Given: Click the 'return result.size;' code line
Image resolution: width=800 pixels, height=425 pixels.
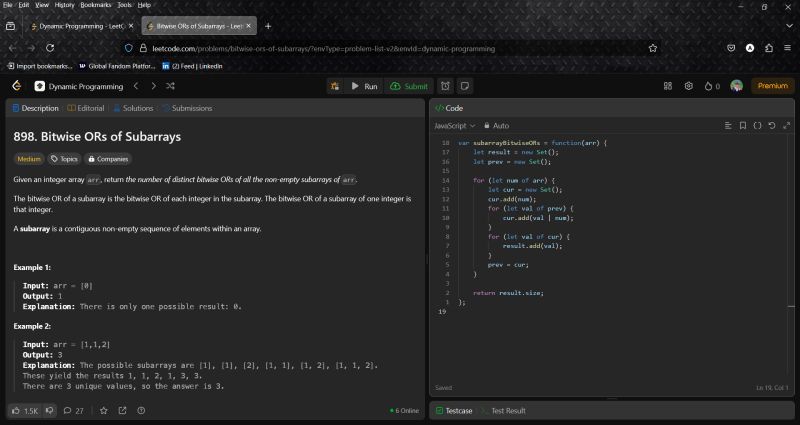Looking at the screenshot, I should coord(508,293).
